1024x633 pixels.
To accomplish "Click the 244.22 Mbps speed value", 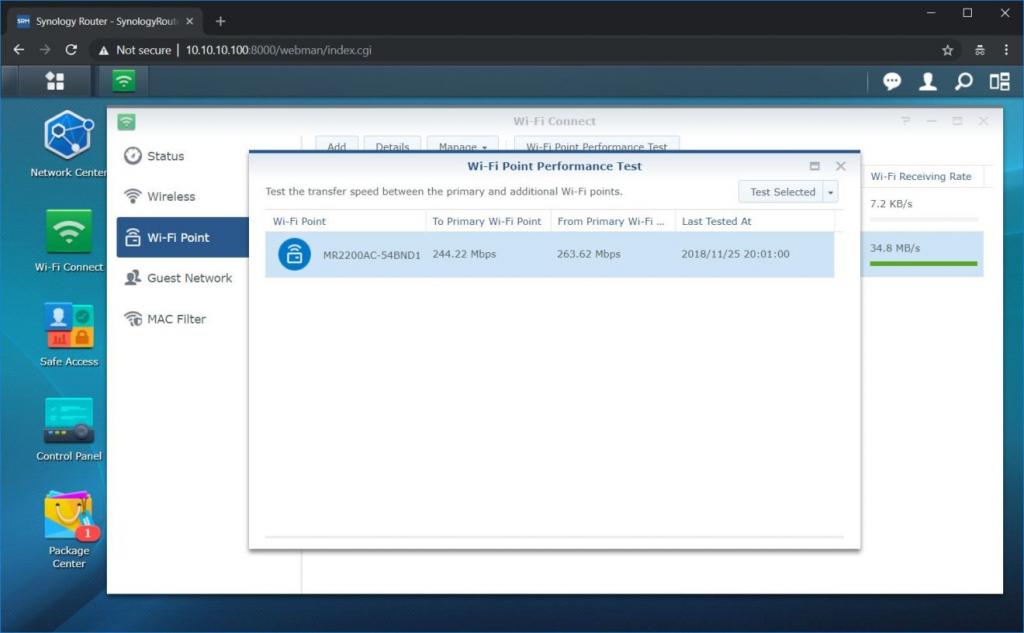I will 464,254.
